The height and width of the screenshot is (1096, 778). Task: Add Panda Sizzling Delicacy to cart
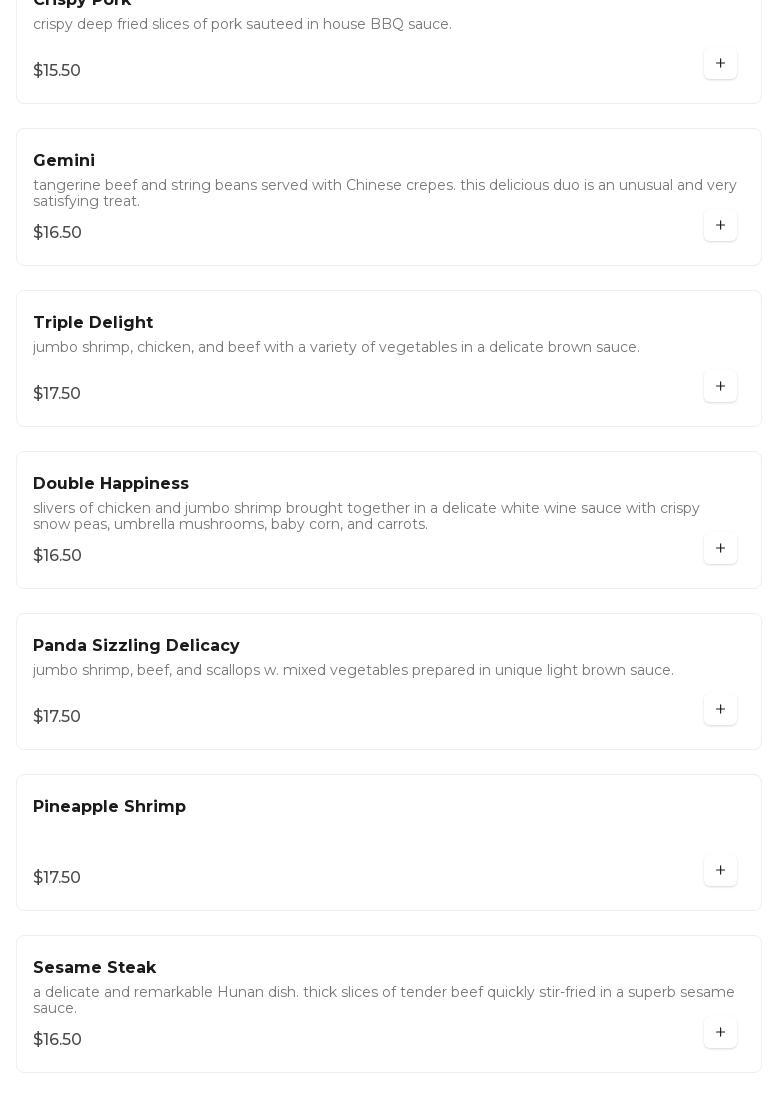720,710
